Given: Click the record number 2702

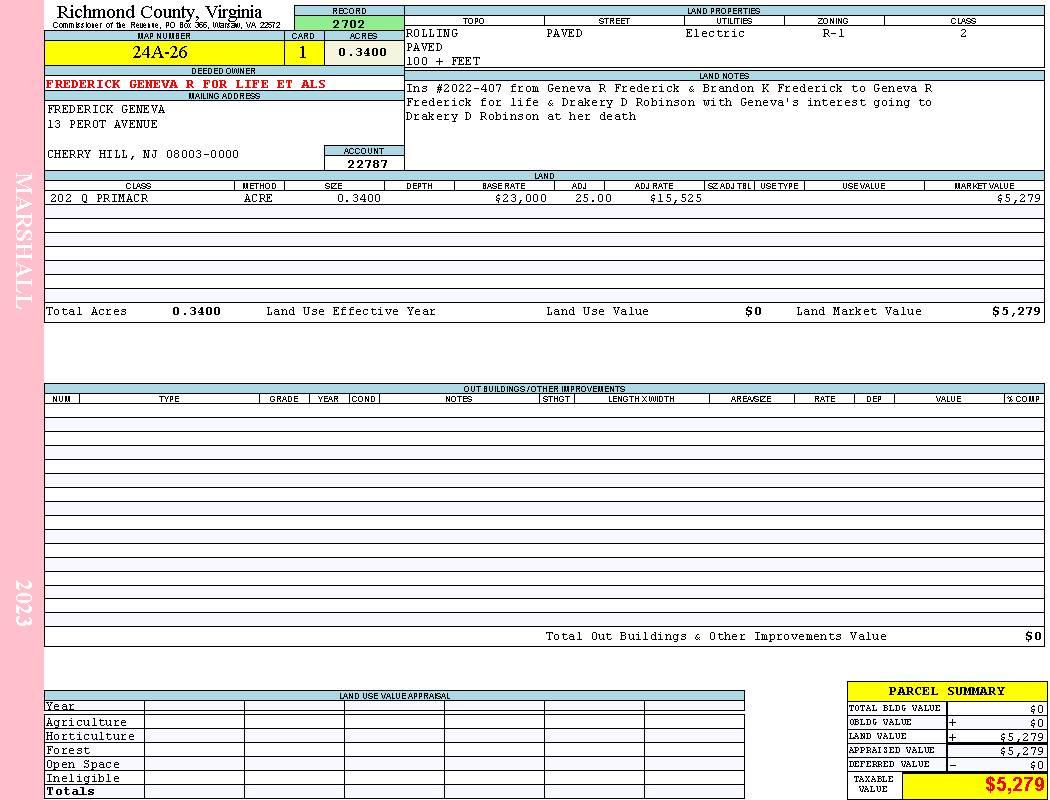Looking at the screenshot, I should 349,24.
